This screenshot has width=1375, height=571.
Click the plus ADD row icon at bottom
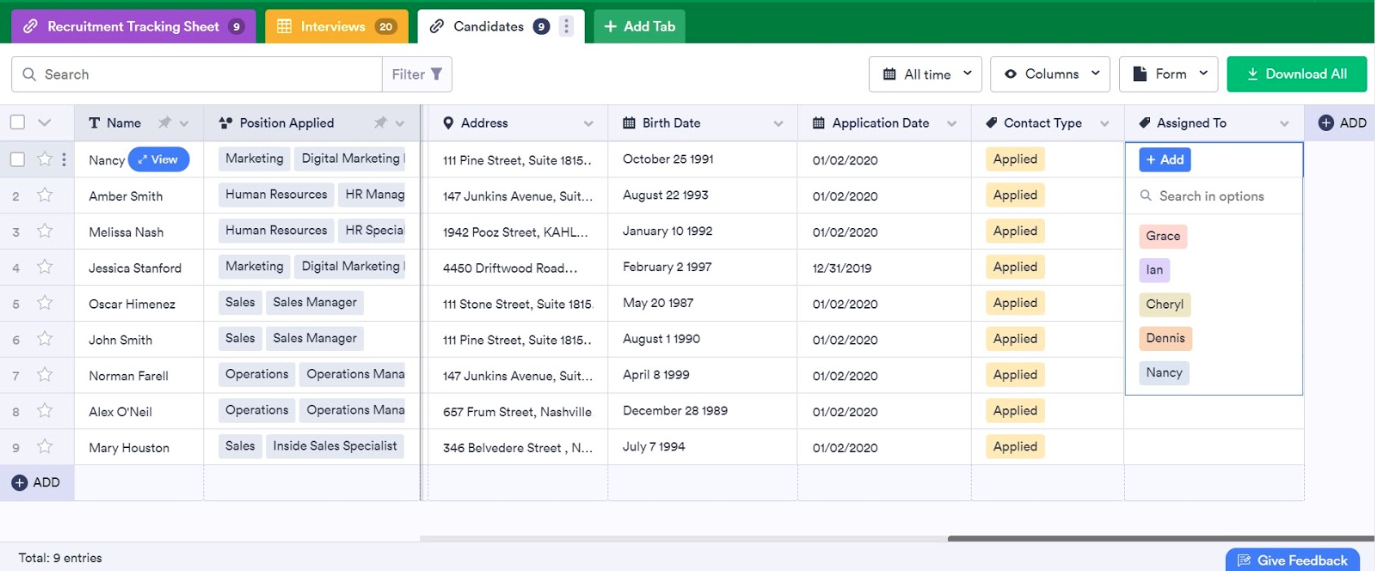(20, 483)
